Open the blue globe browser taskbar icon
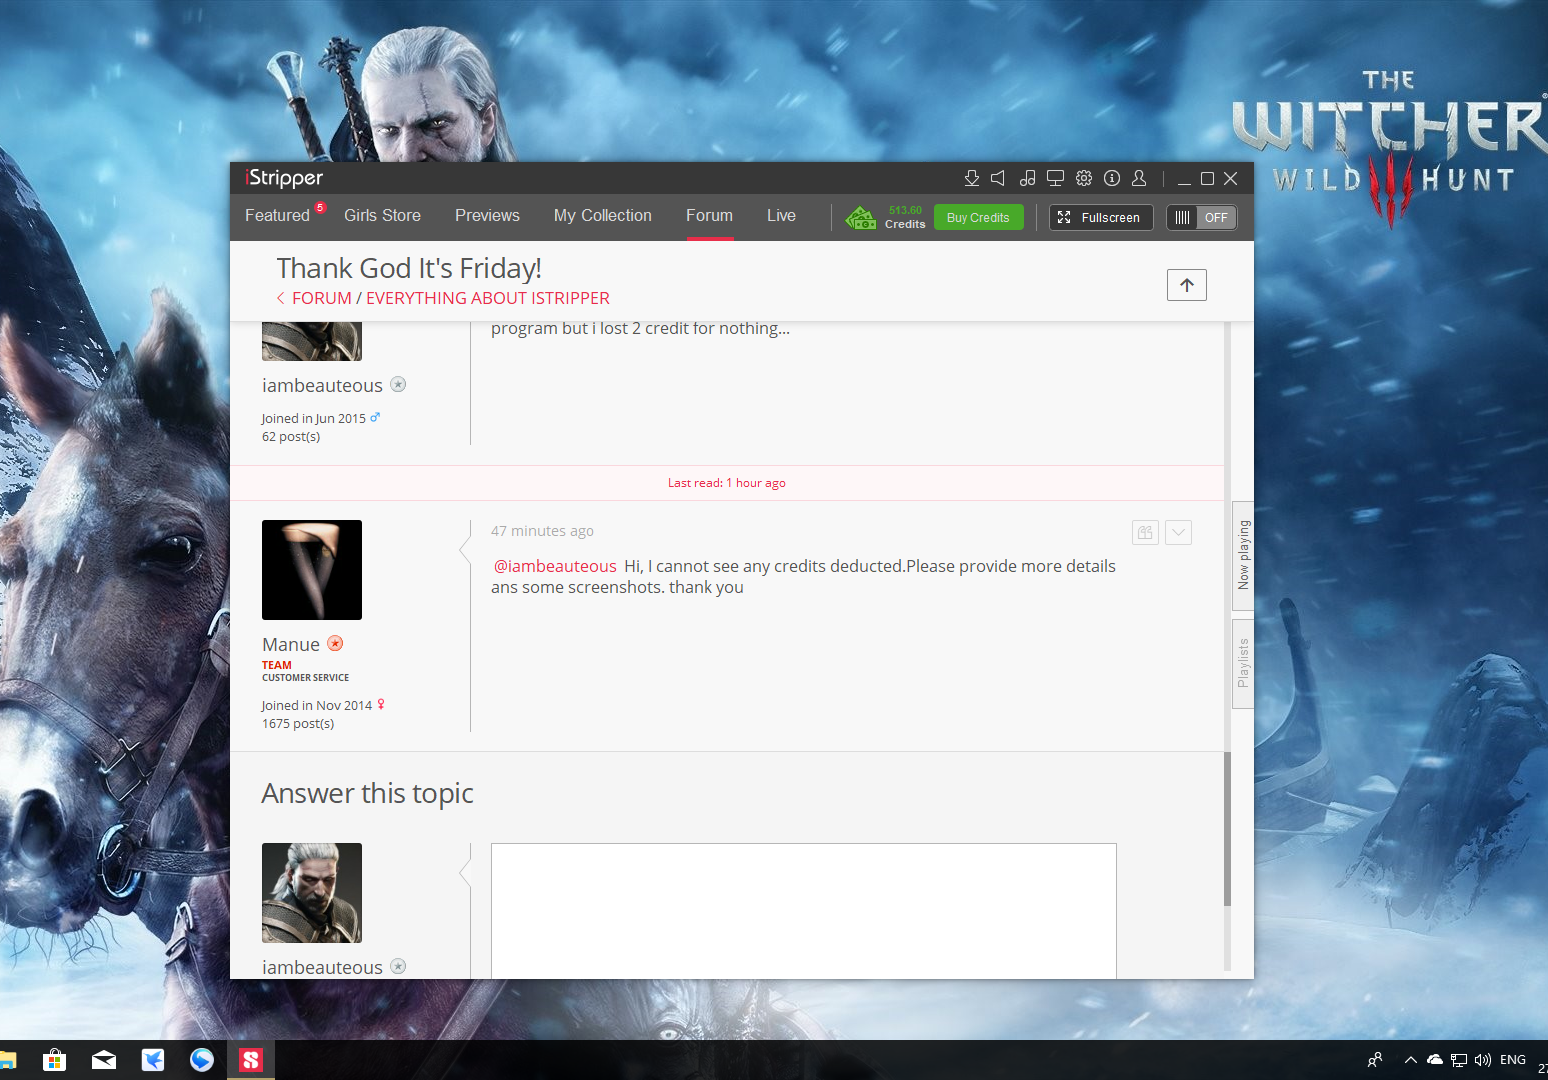Viewport: 1548px width, 1080px height. (x=202, y=1060)
